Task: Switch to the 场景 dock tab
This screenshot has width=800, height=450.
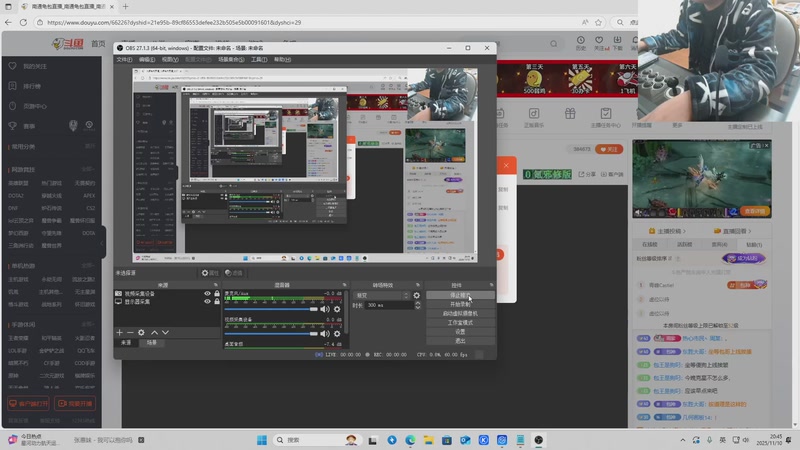Action: tap(152, 343)
